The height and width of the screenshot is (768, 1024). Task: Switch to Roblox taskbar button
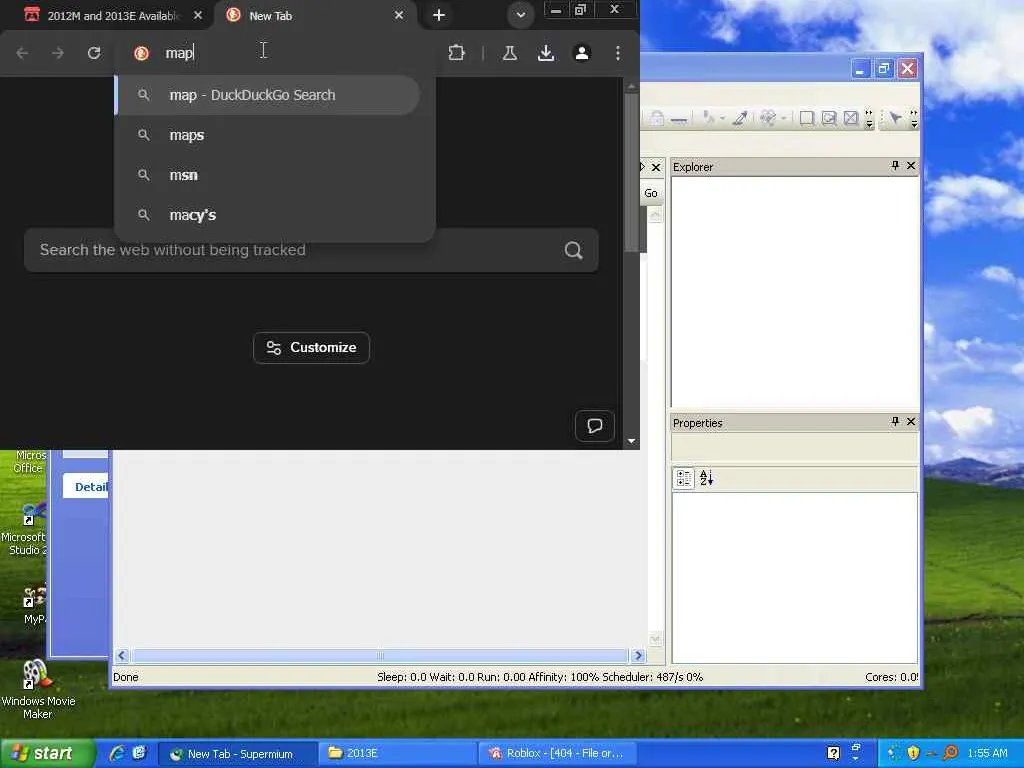[557, 754]
